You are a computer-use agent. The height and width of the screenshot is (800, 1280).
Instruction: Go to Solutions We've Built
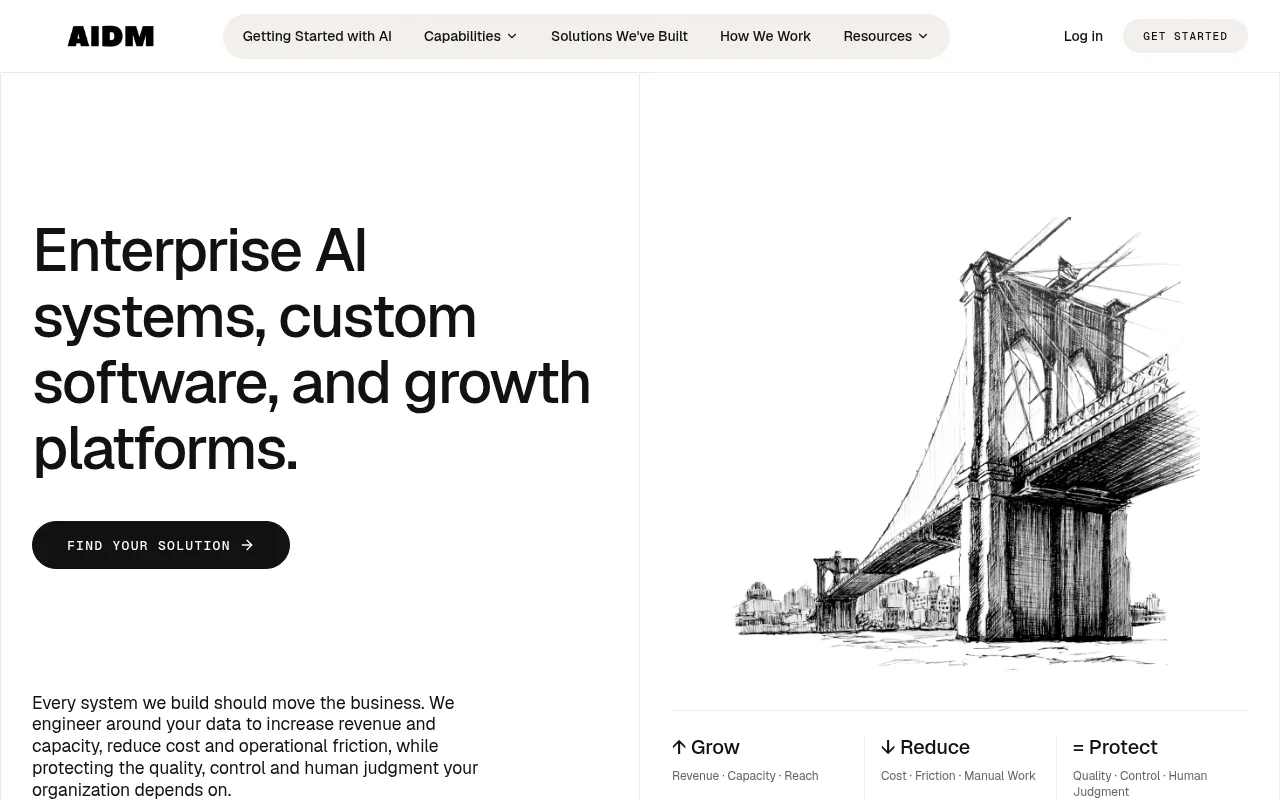tap(619, 36)
